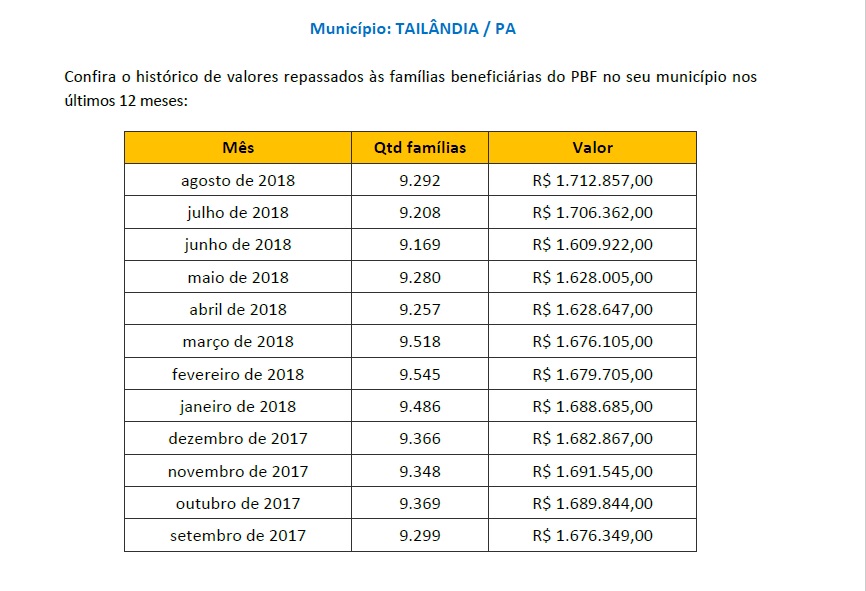Click the 'setembro de 2017' cell
The image size is (866, 591).
coord(238,536)
